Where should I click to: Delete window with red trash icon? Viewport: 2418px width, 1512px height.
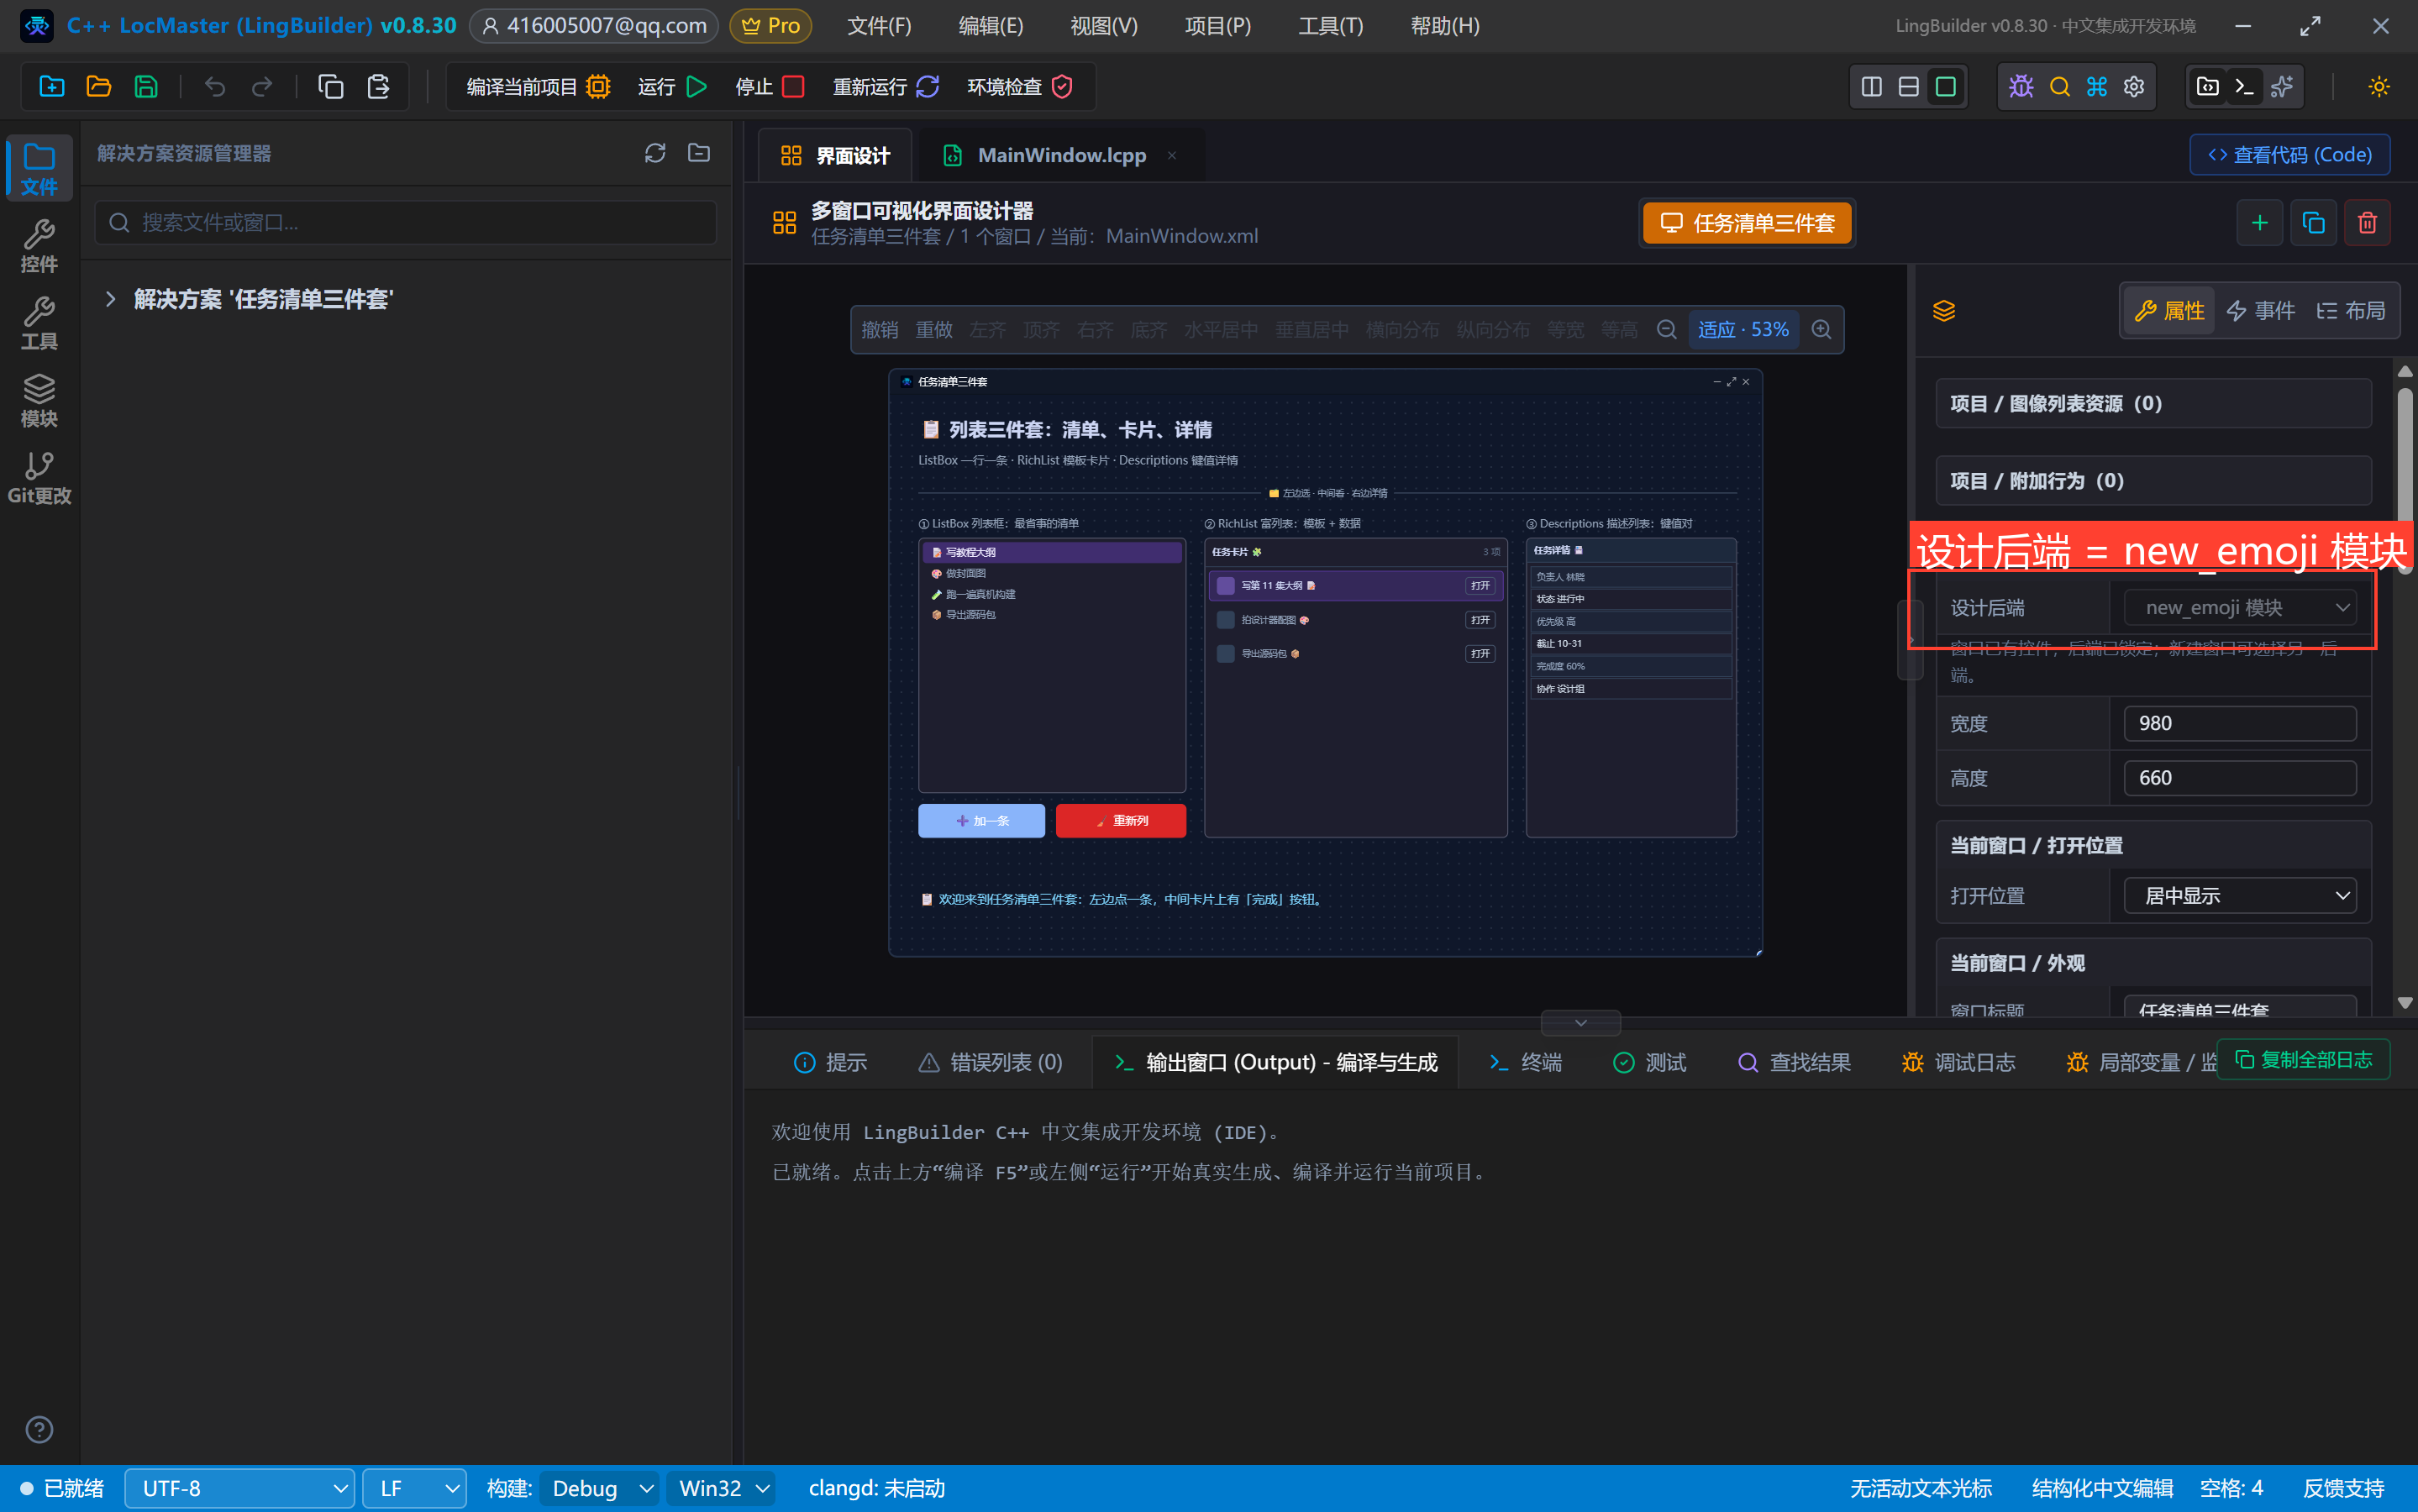pos(2367,222)
